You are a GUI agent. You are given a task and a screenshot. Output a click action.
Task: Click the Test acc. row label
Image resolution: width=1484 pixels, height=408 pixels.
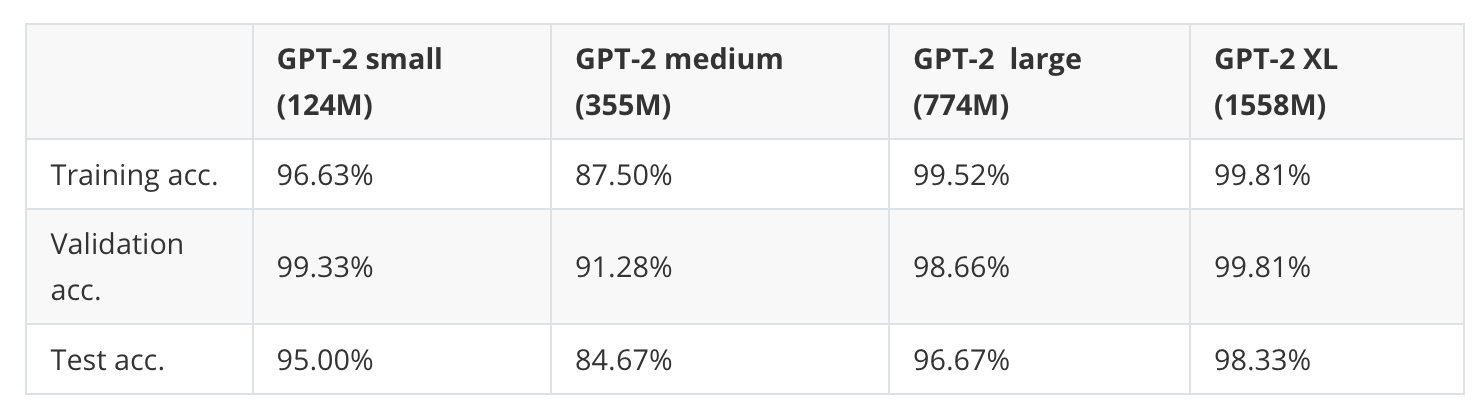point(108,360)
